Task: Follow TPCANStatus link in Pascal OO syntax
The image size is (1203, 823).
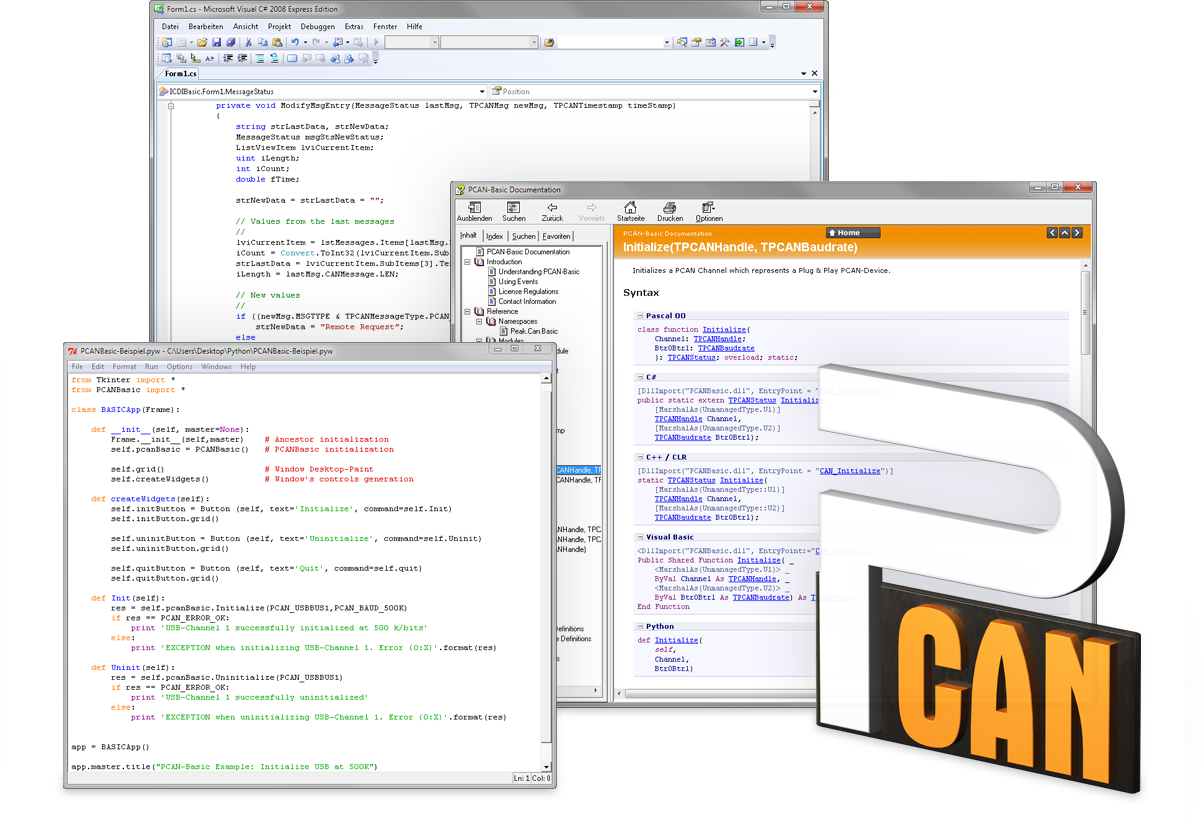Action: (692, 357)
